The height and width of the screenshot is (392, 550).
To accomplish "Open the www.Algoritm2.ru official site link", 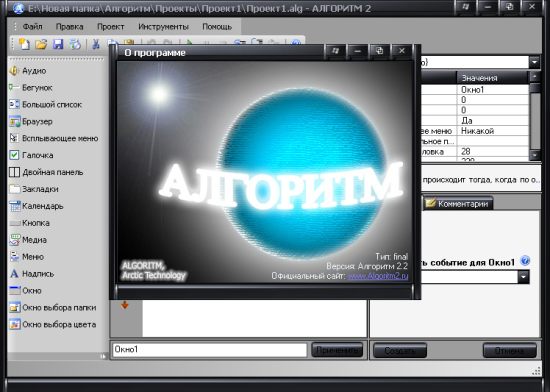I will point(378,276).
